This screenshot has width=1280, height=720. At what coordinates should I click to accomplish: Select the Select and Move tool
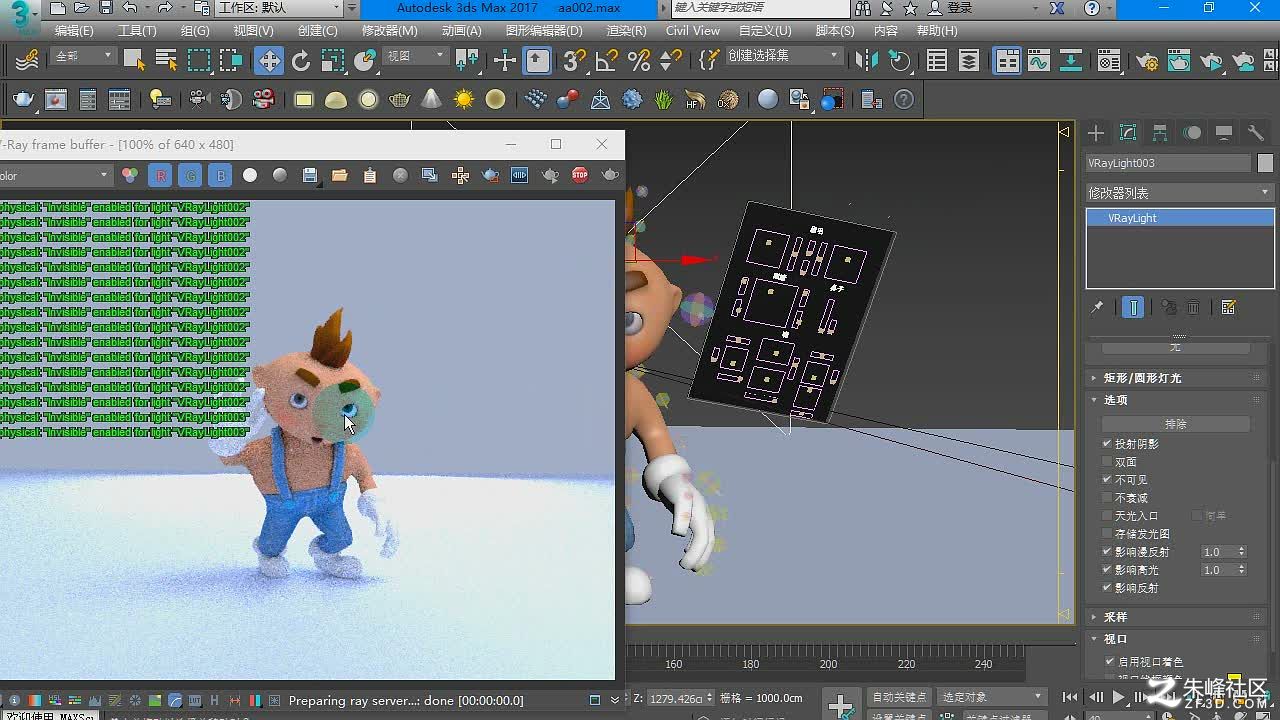269,61
